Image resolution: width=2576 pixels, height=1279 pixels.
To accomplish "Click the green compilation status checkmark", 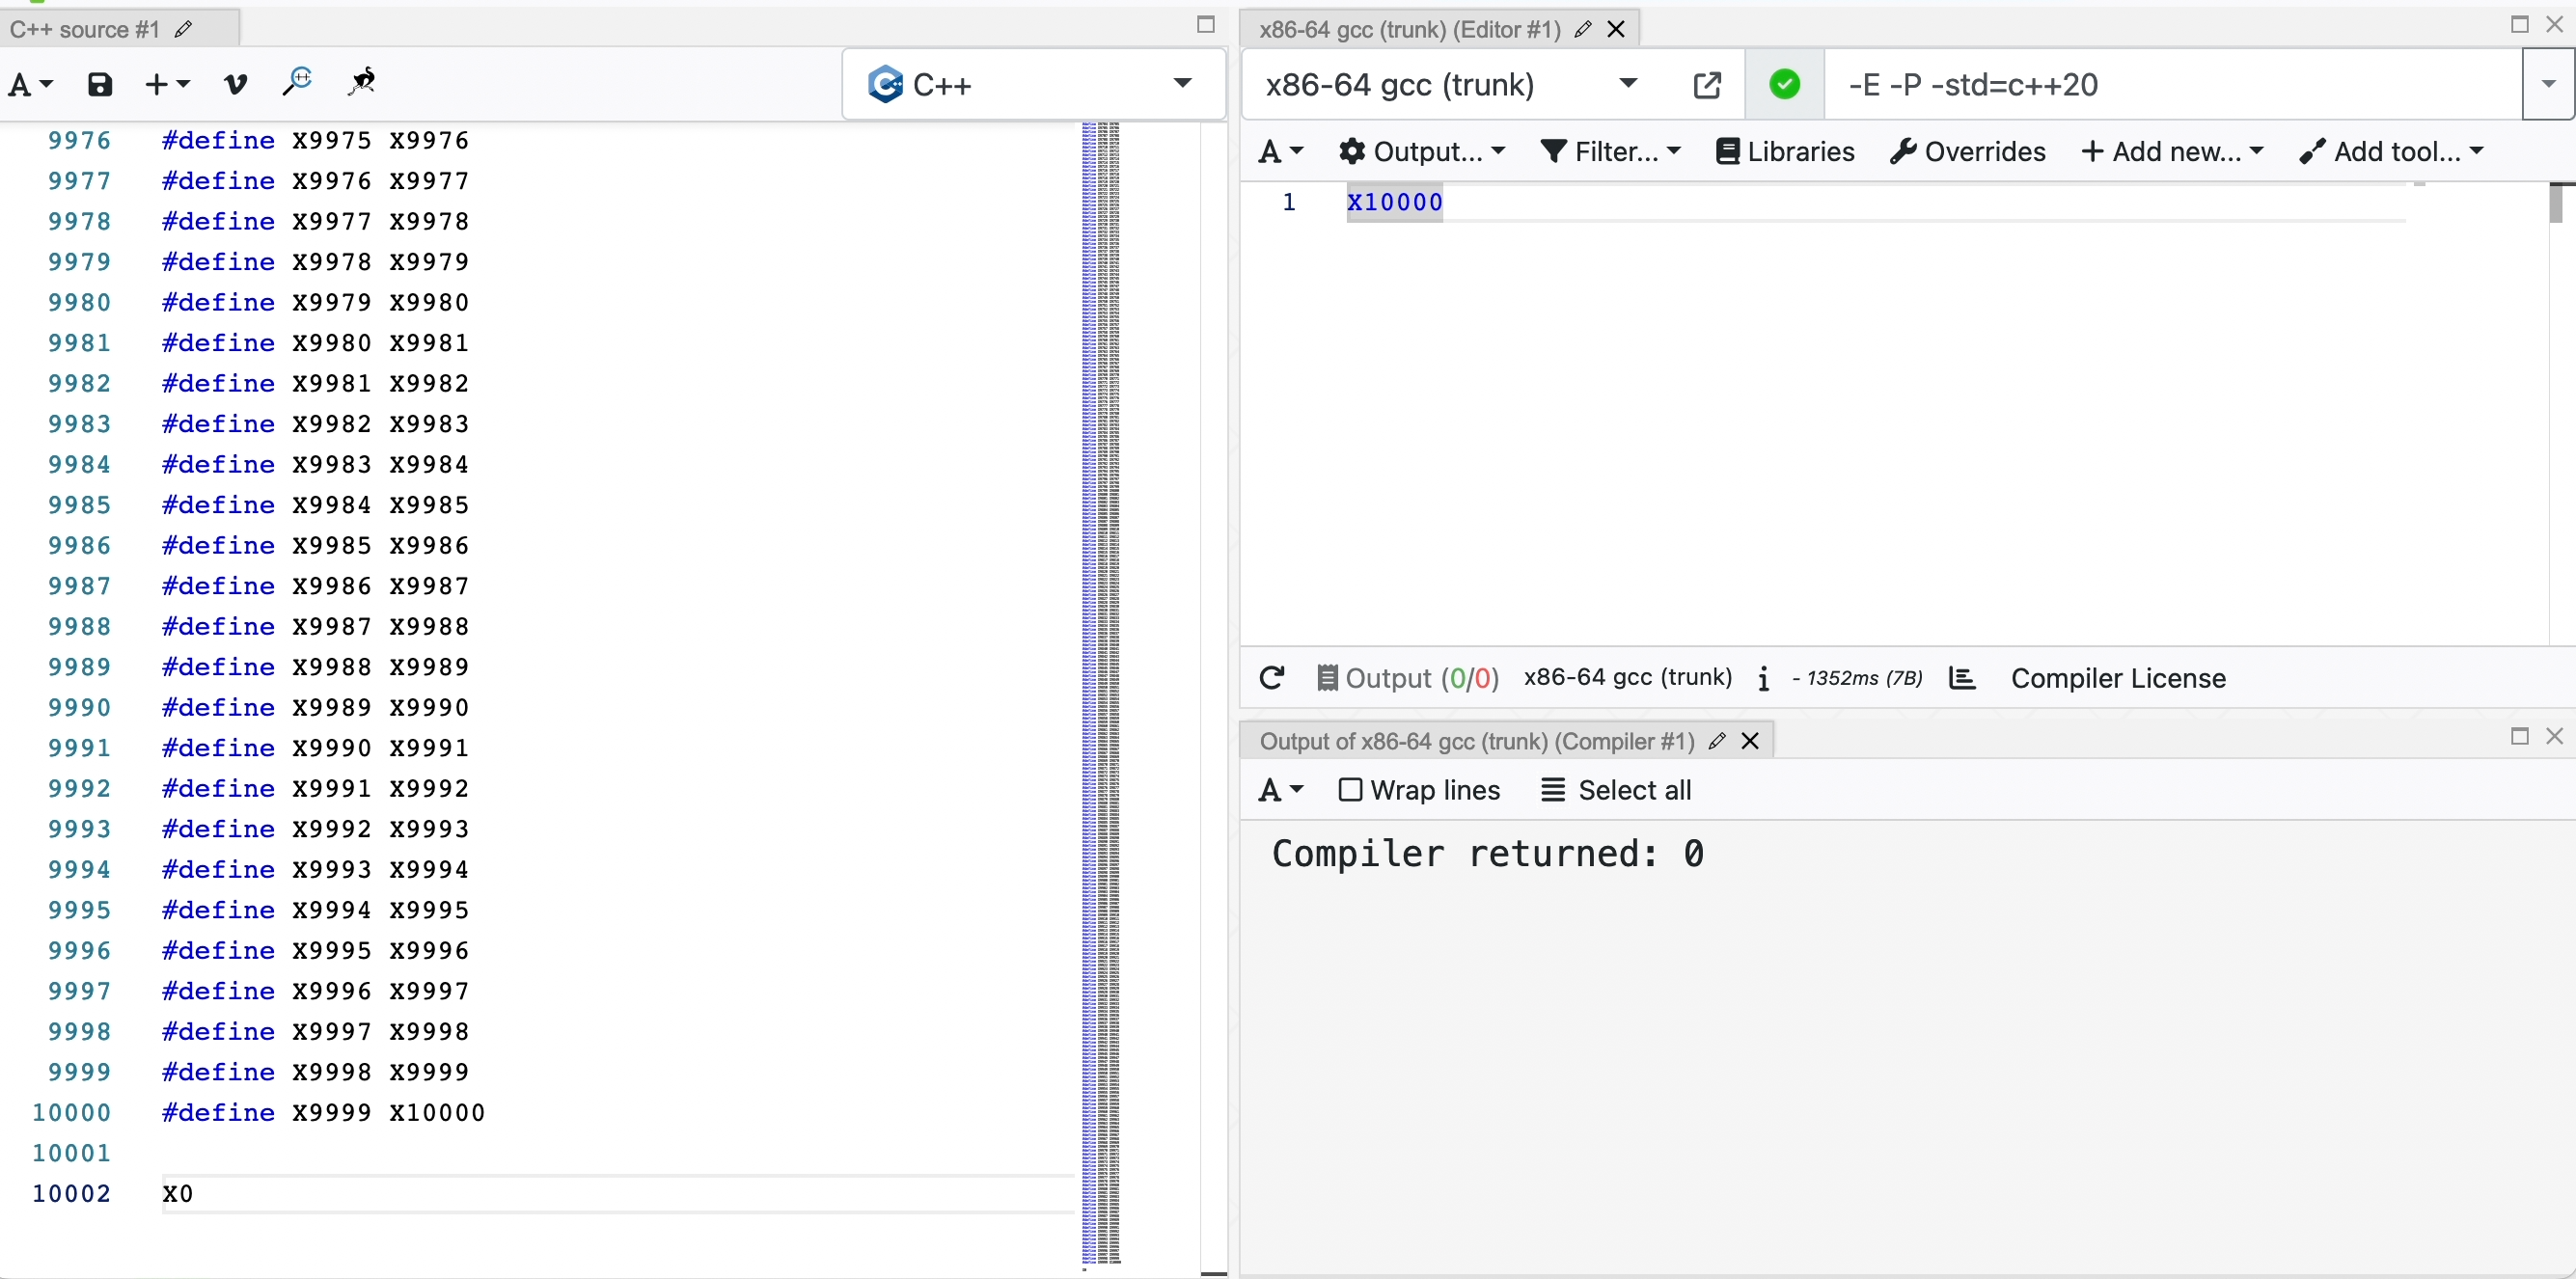I will pyautogui.click(x=1785, y=84).
